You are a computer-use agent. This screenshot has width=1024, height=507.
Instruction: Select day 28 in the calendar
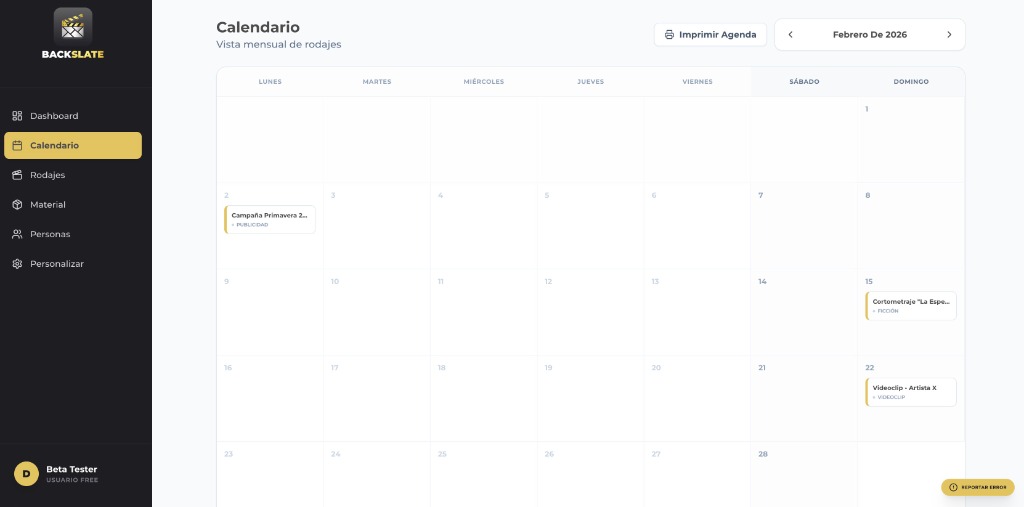(x=763, y=454)
